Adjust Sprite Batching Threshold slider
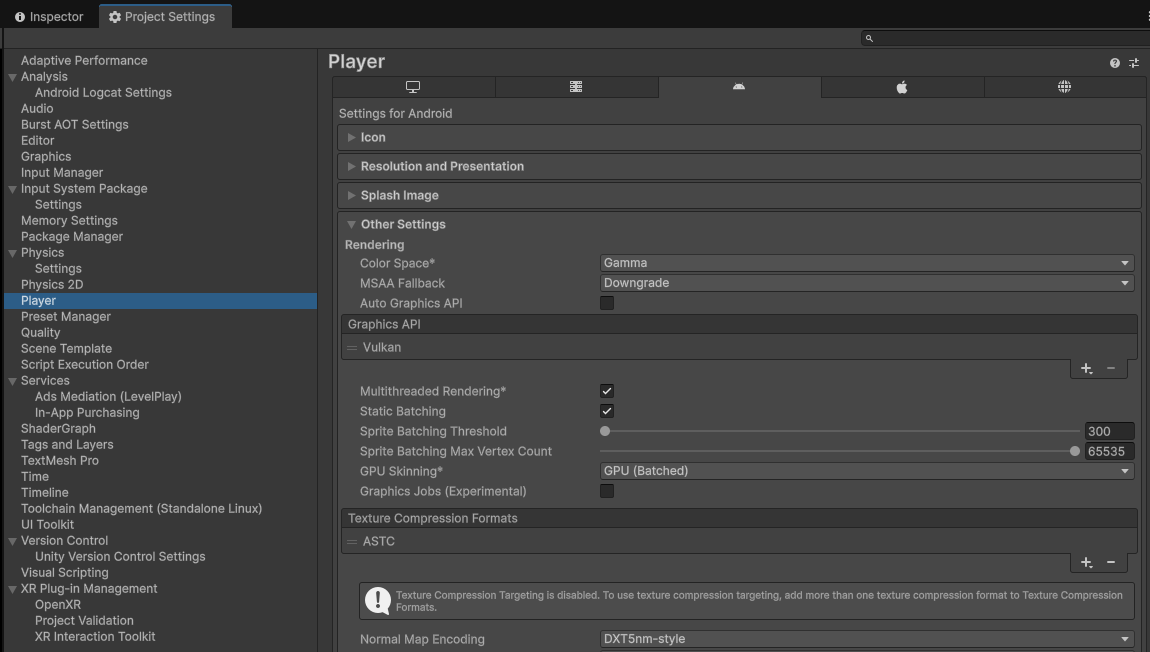The width and height of the screenshot is (1150, 652). click(x=605, y=431)
